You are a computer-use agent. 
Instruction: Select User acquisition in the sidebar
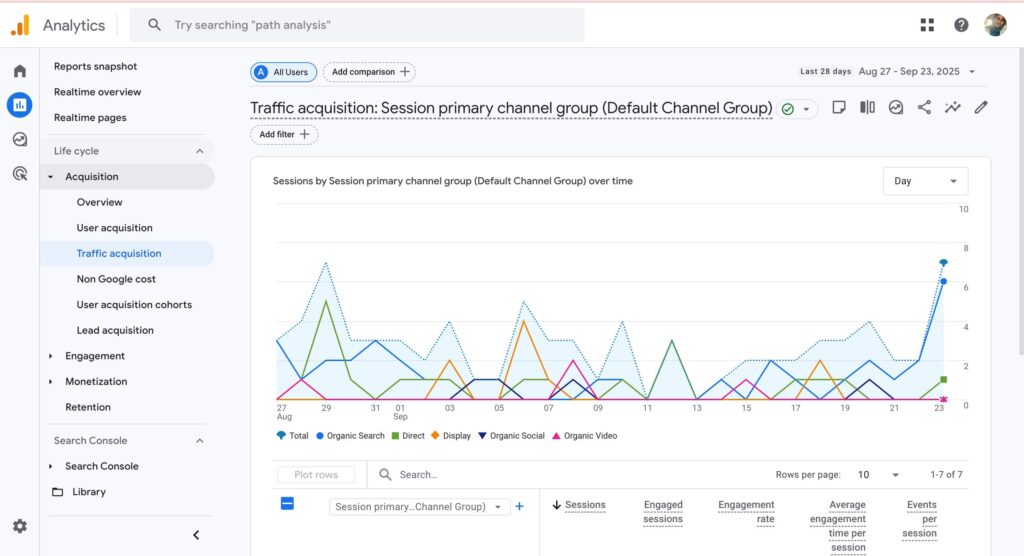(x=115, y=228)
